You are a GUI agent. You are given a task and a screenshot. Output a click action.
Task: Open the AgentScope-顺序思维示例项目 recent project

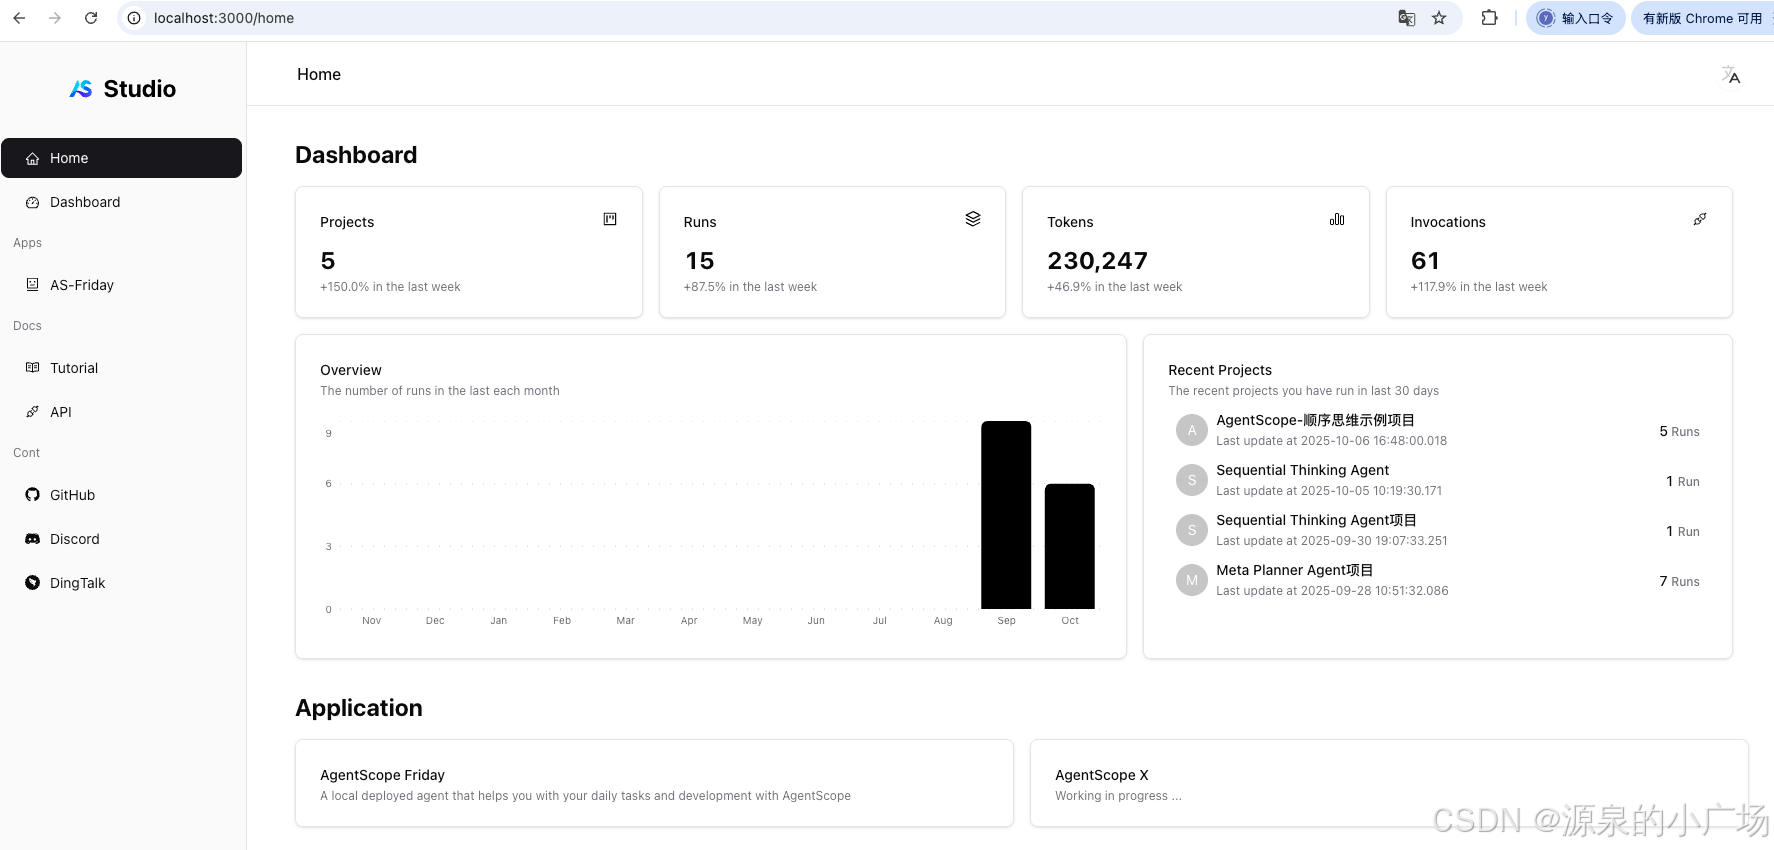click(x=1438, y=430)
